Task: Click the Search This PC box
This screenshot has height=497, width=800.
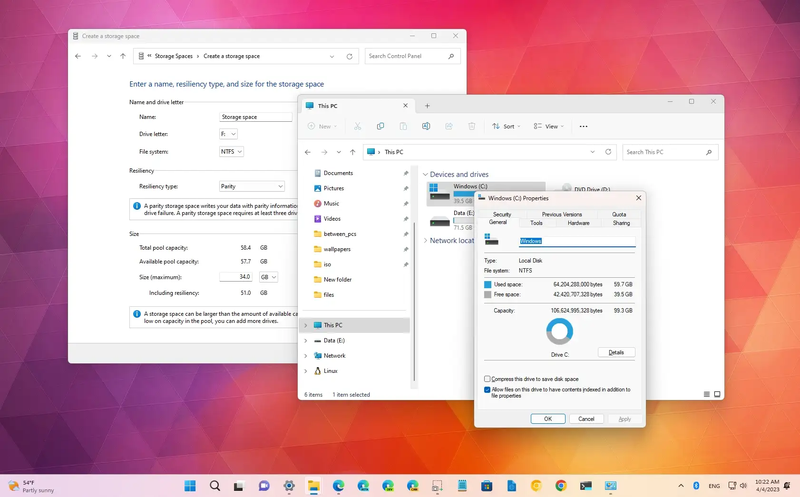Action: click(670, 152)
